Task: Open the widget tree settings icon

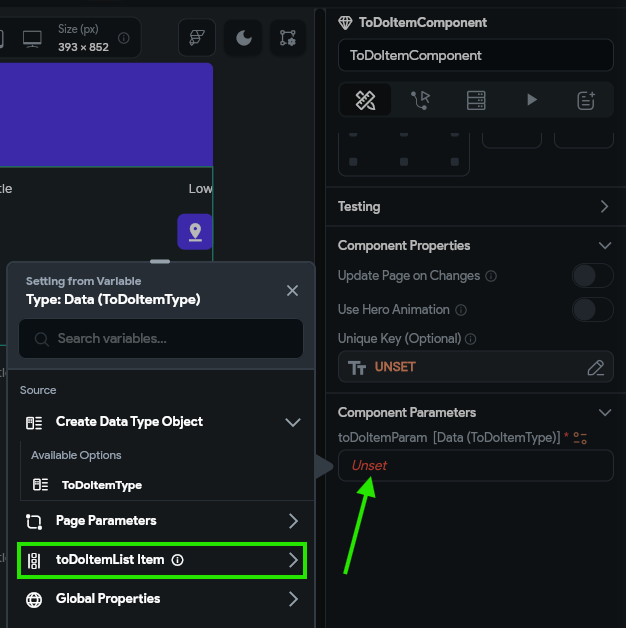Action: (x=288, y=38)
